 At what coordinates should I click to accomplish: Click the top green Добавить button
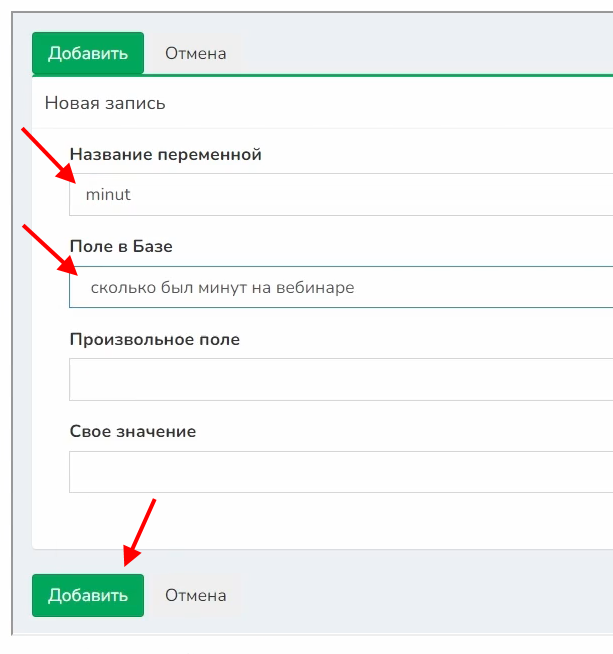point(88,53)
